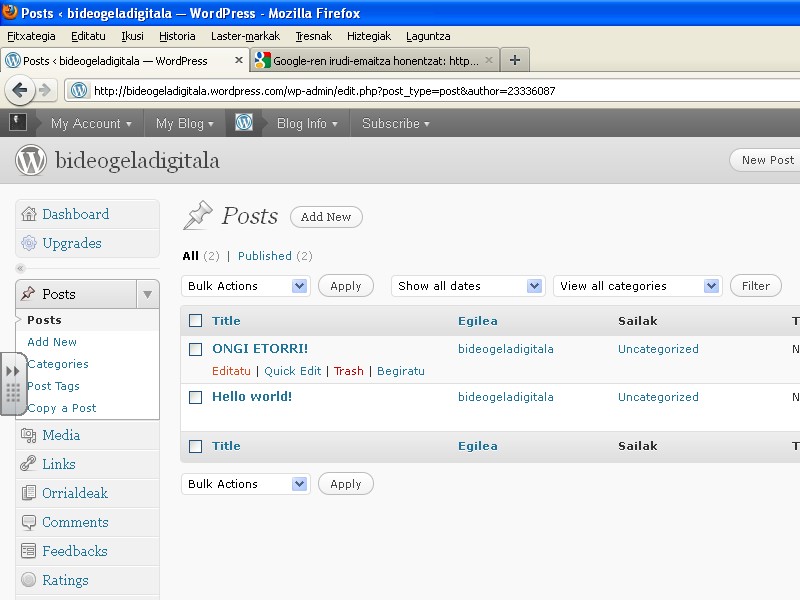Click the Comments bubble icon

28,522
